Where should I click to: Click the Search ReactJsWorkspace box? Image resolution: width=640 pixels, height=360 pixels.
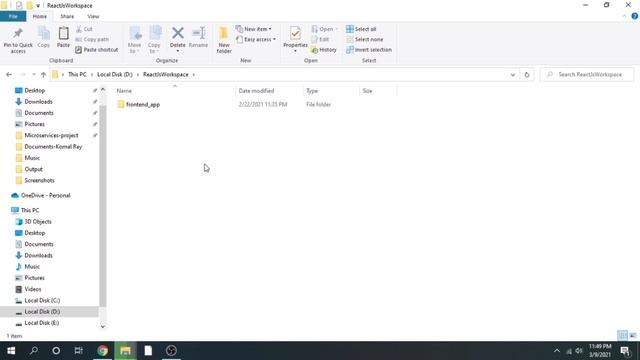pyautogui.click(x=587, y=74)
